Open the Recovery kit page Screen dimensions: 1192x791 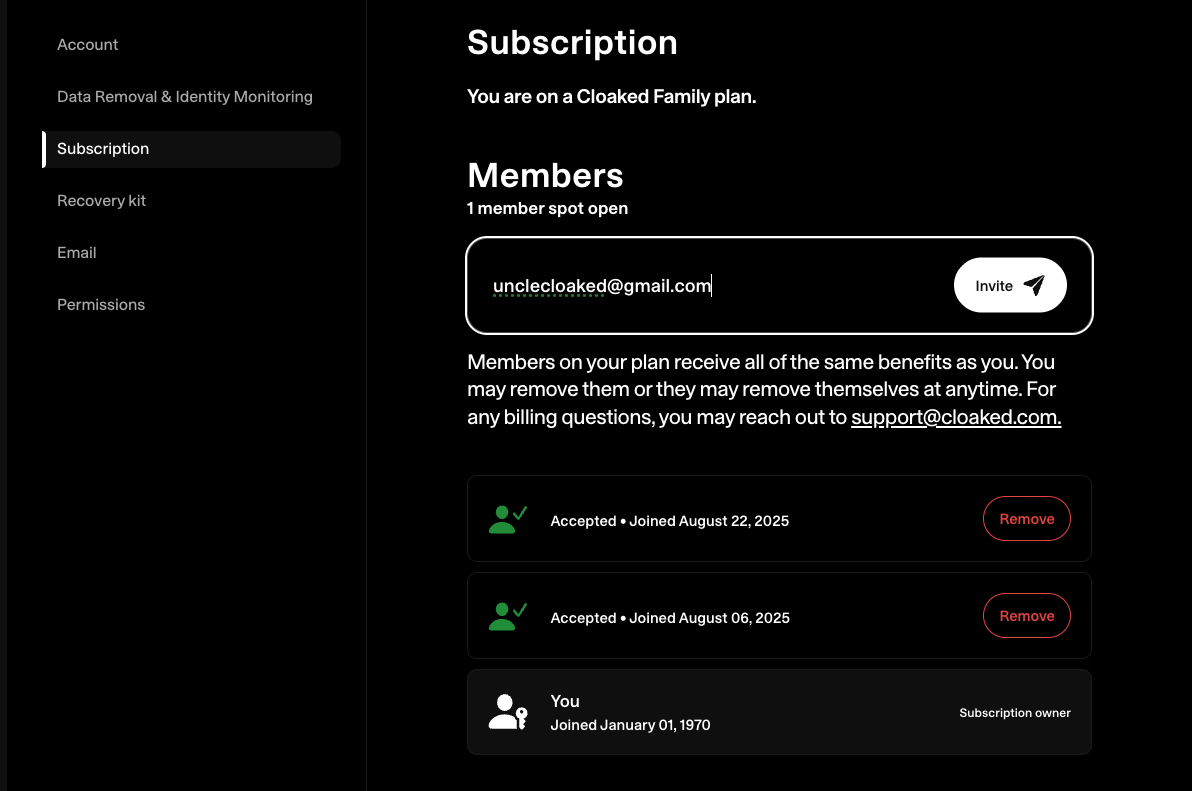point(101,201)
